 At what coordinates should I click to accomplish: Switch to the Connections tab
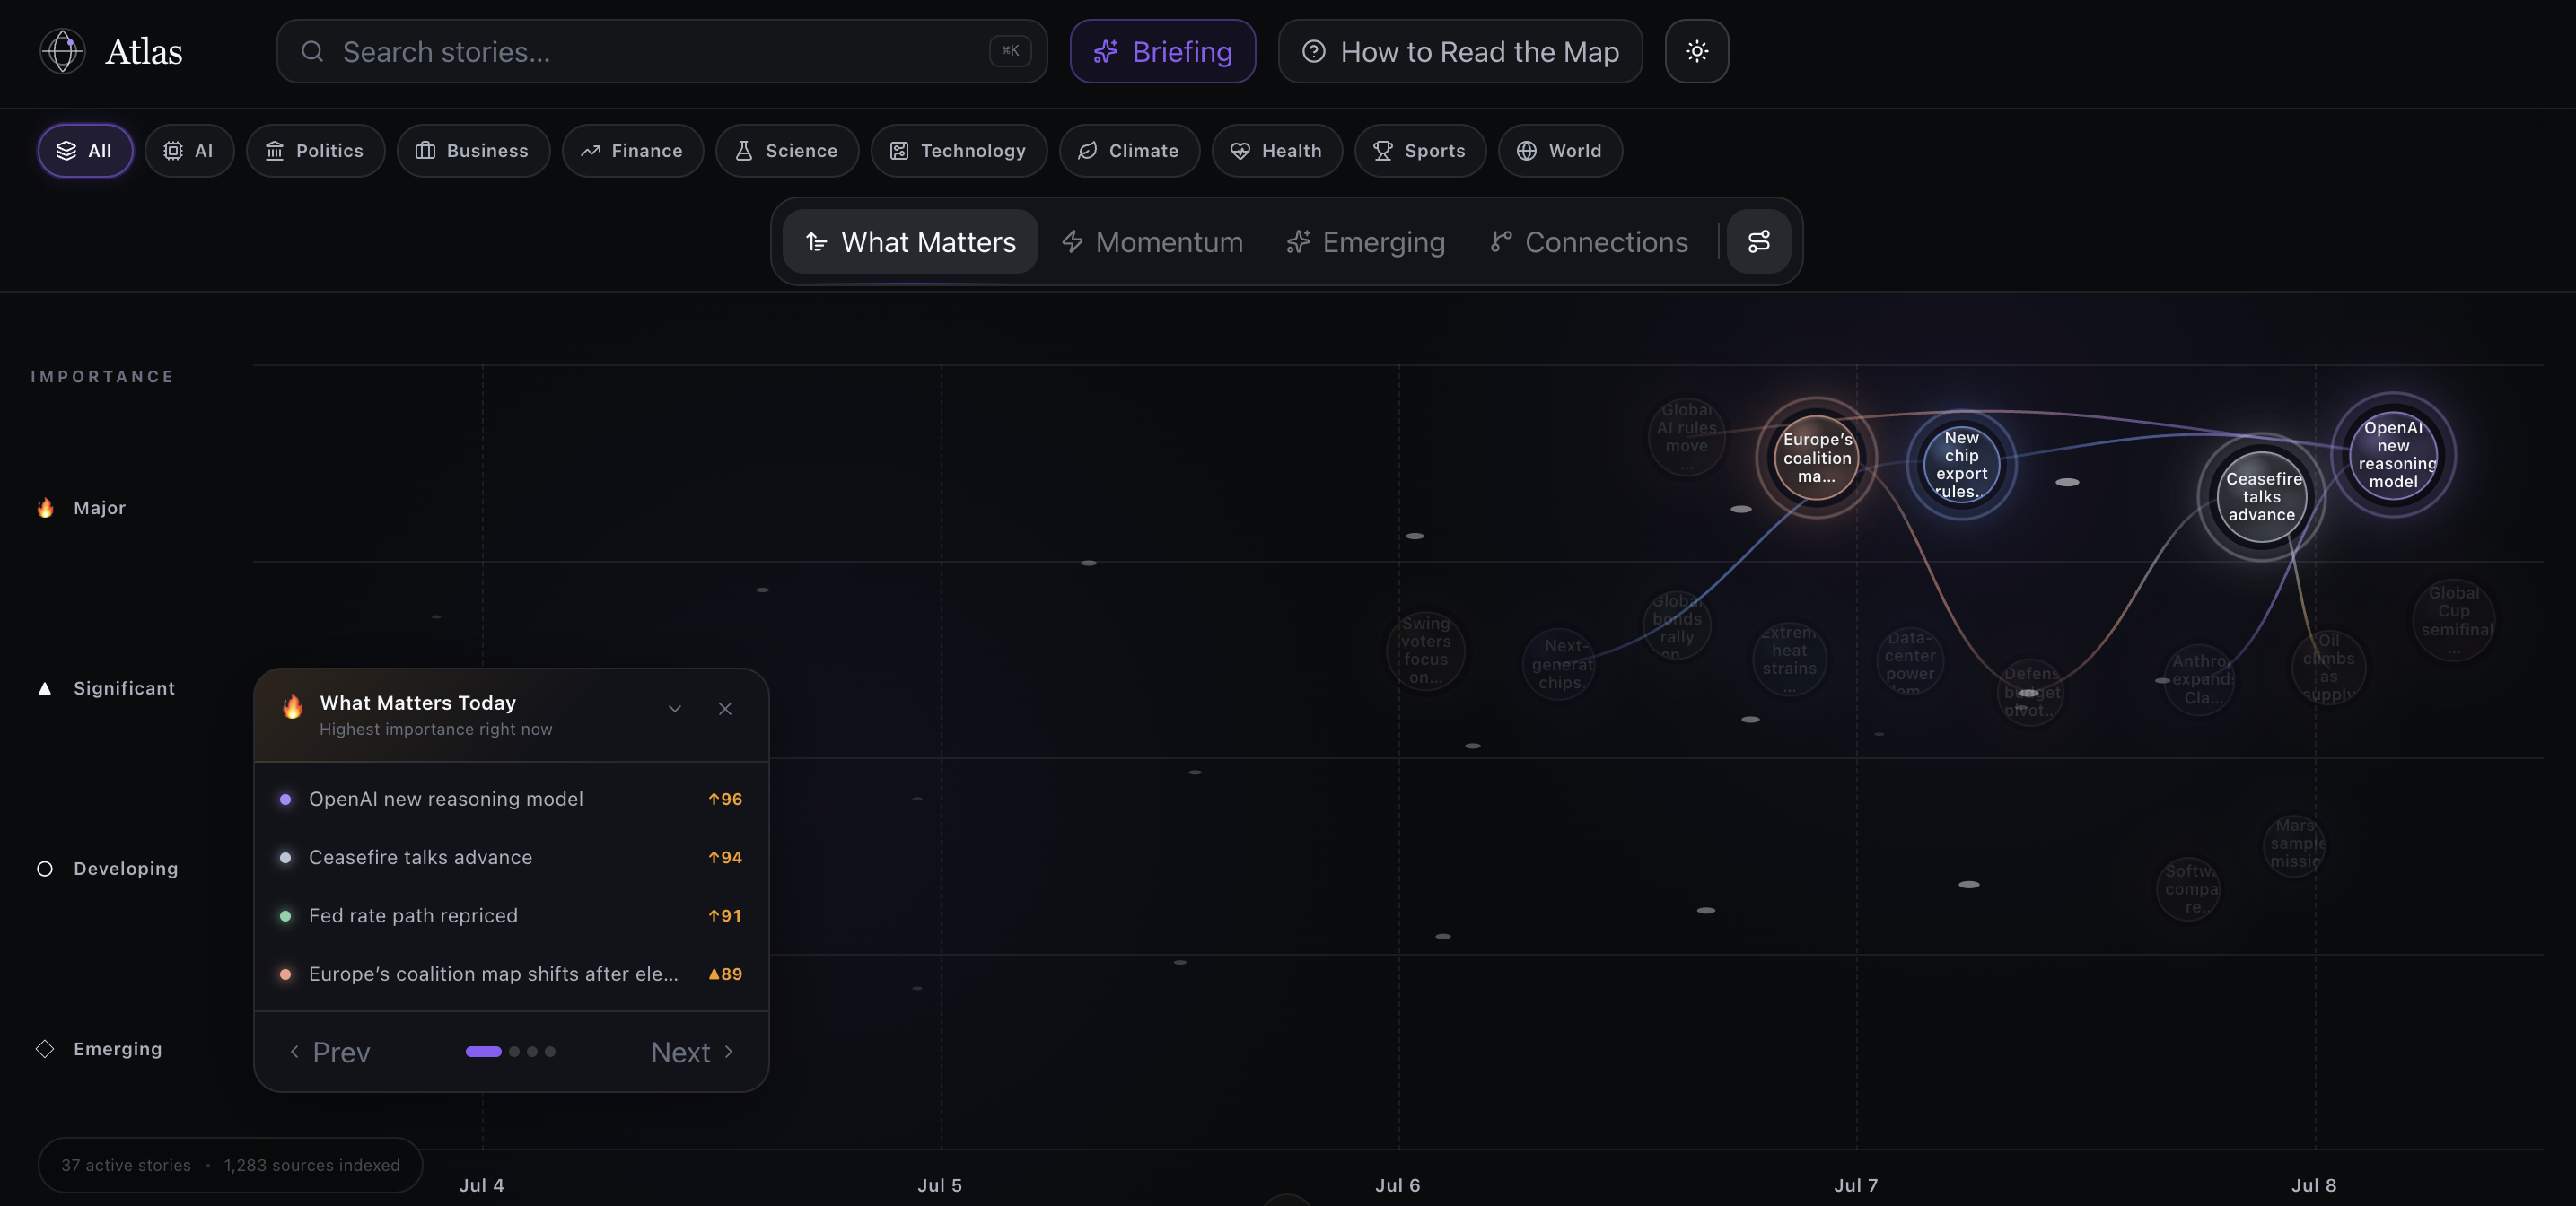[x=1588, y=241]
